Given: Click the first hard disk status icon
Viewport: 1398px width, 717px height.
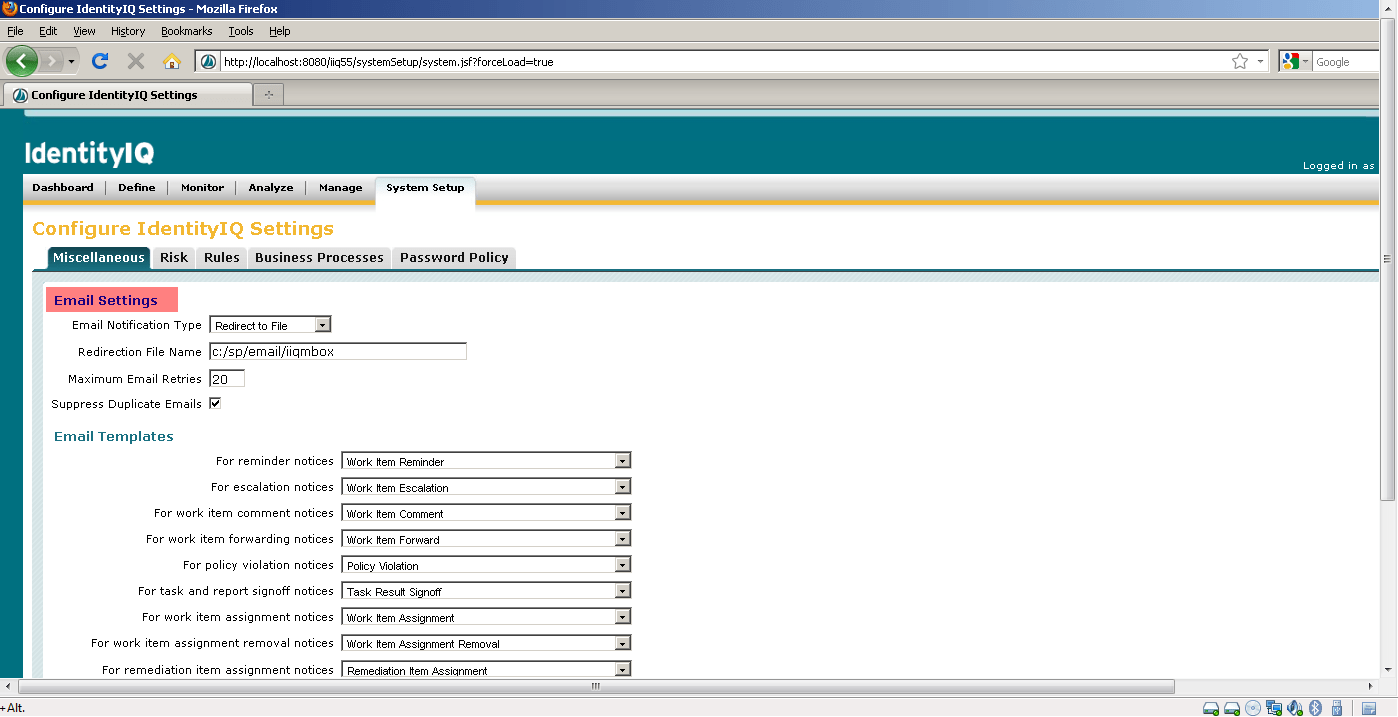Looking at the screenshot, I should (1211, 708).
